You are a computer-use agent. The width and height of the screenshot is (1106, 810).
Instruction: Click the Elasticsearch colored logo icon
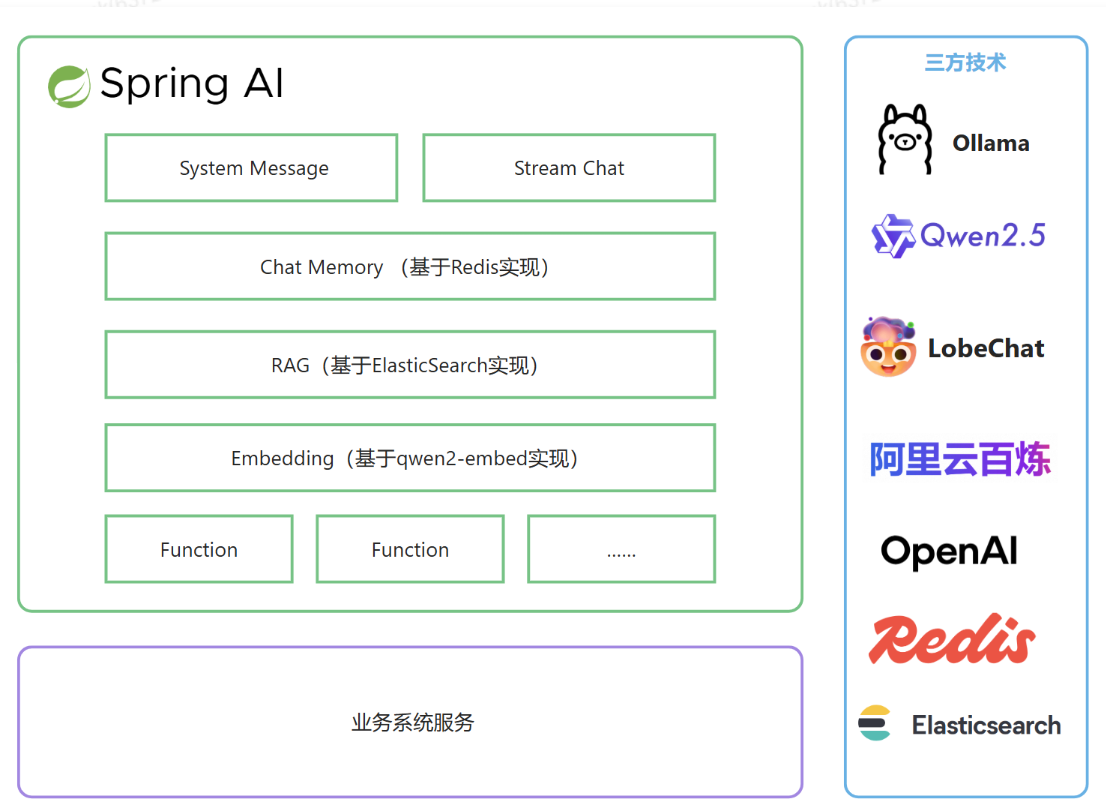click(875, 723)
